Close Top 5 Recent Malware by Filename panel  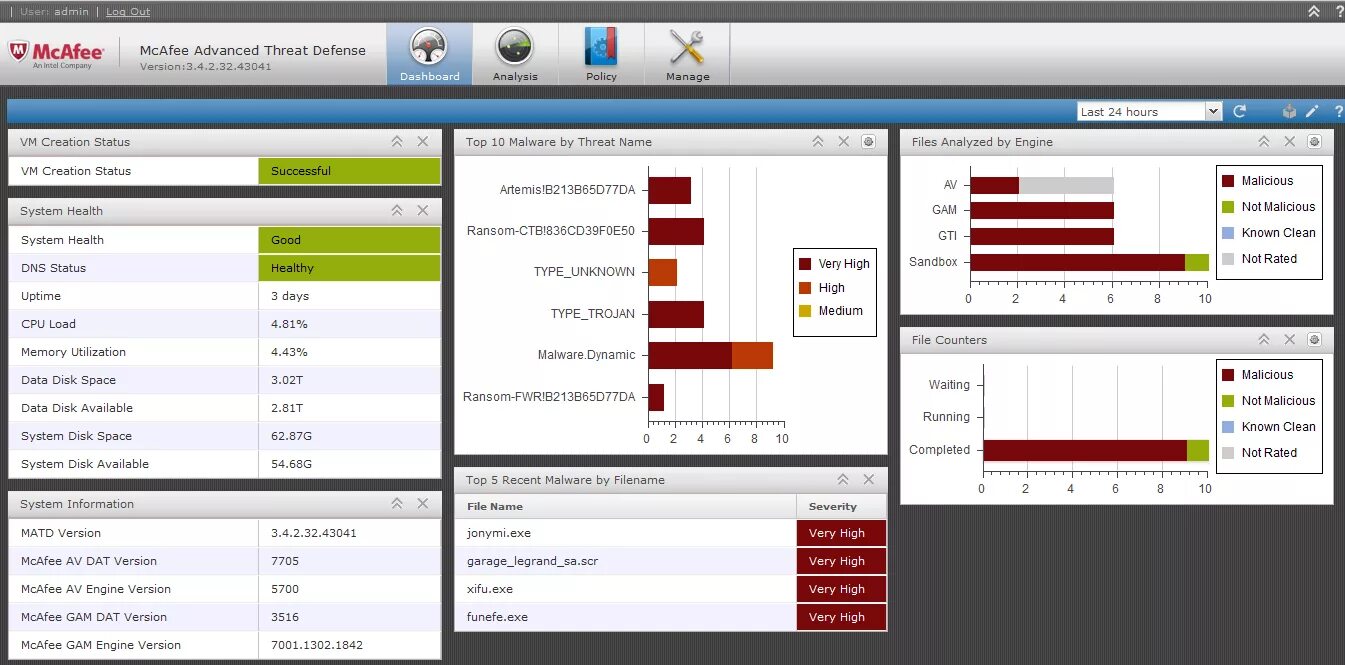pyautogui.click(x=869, y=480)
